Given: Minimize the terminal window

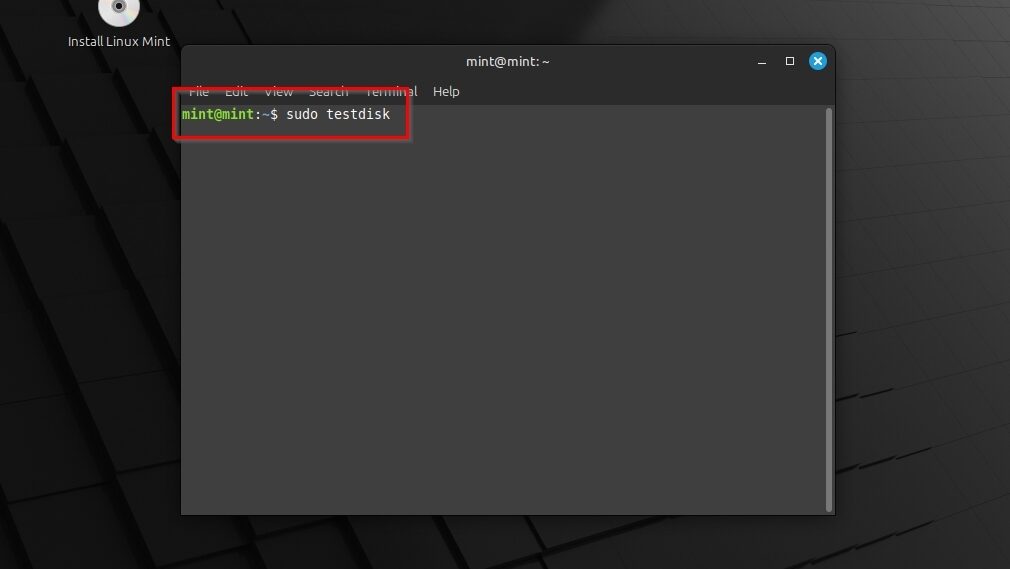Looking at the screenshot, I should click(761, 61).
